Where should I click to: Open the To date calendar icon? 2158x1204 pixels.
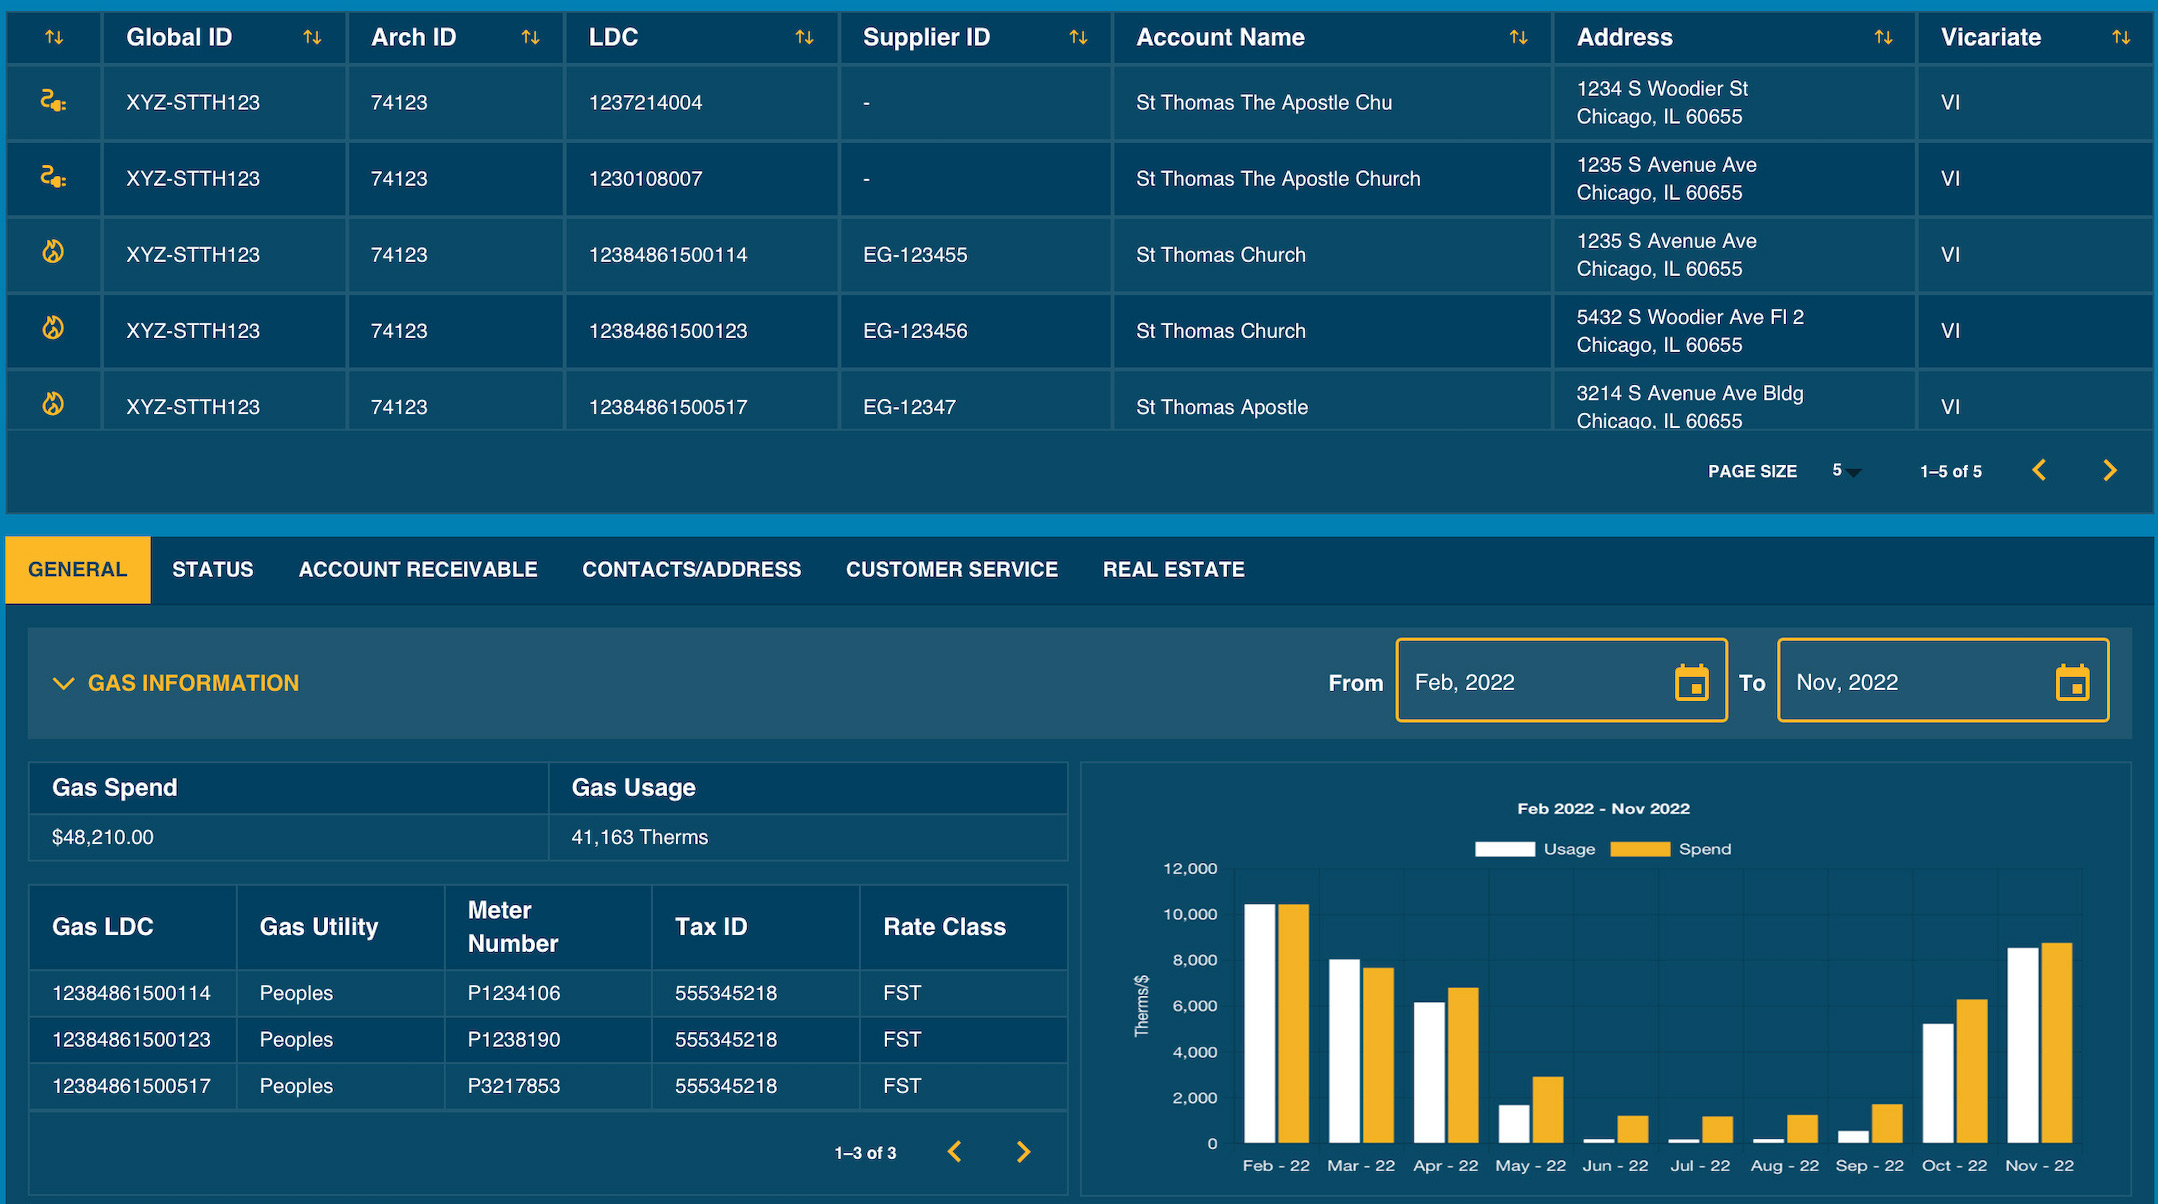(x=2072, y=682)
